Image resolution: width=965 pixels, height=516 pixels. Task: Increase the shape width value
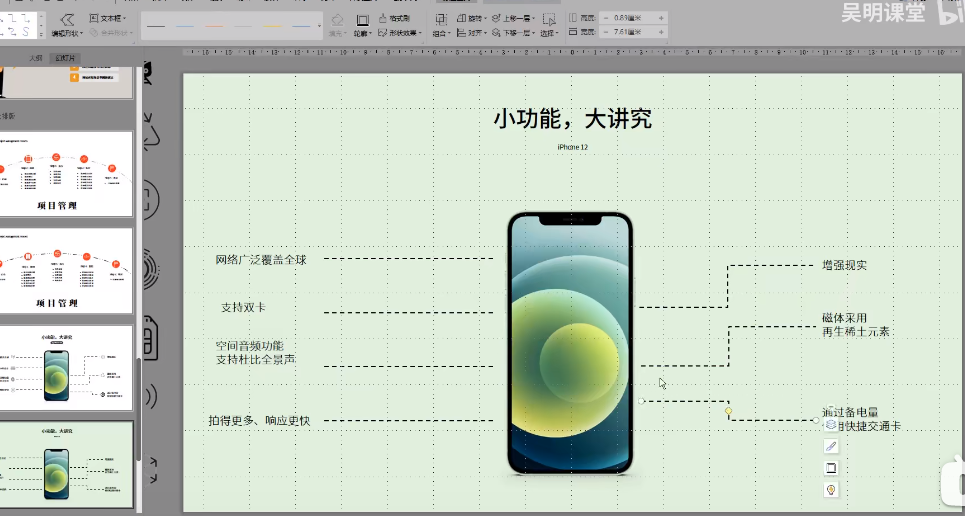click(661, 31)
